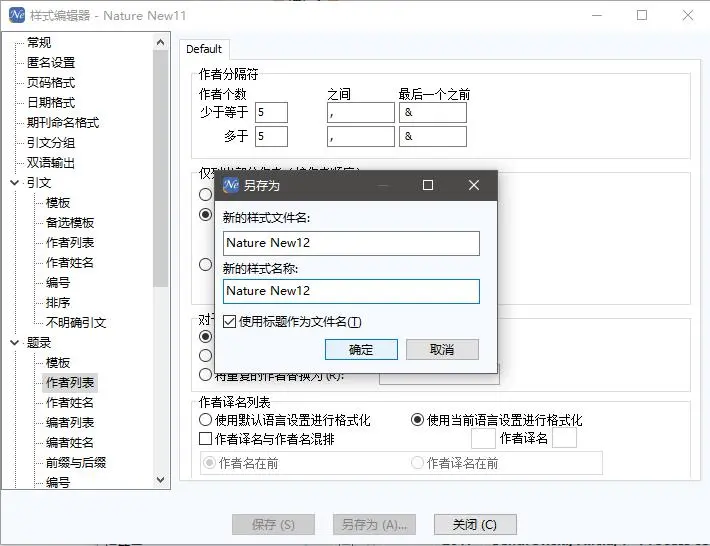This screenshot has width=710, height=546.
Task: Click the 之间 separator field in 多于 row
Action: tap(360, 136)
